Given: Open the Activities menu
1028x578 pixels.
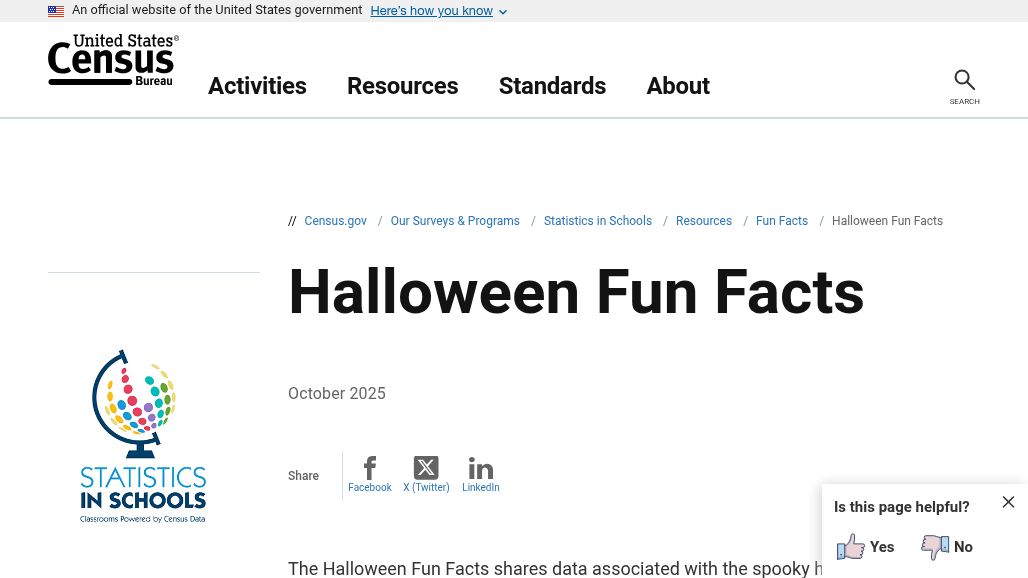Looking at the screenshot, I should [x=257, y=86].
